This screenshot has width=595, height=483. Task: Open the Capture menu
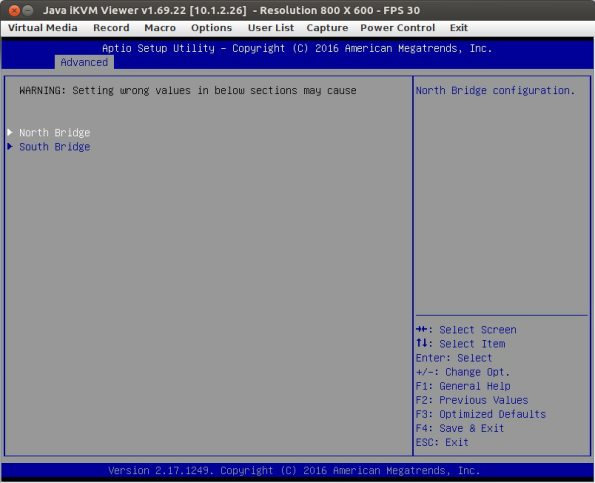tap(327, 28)
